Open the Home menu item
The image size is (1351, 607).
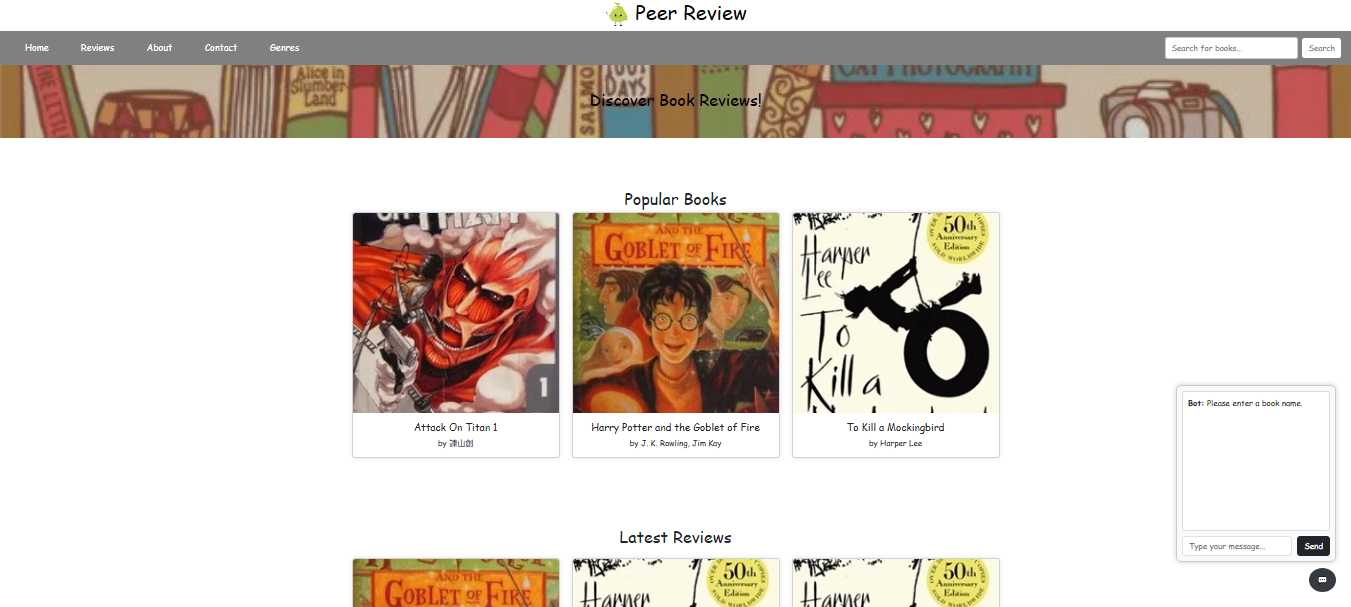(37, 48)
